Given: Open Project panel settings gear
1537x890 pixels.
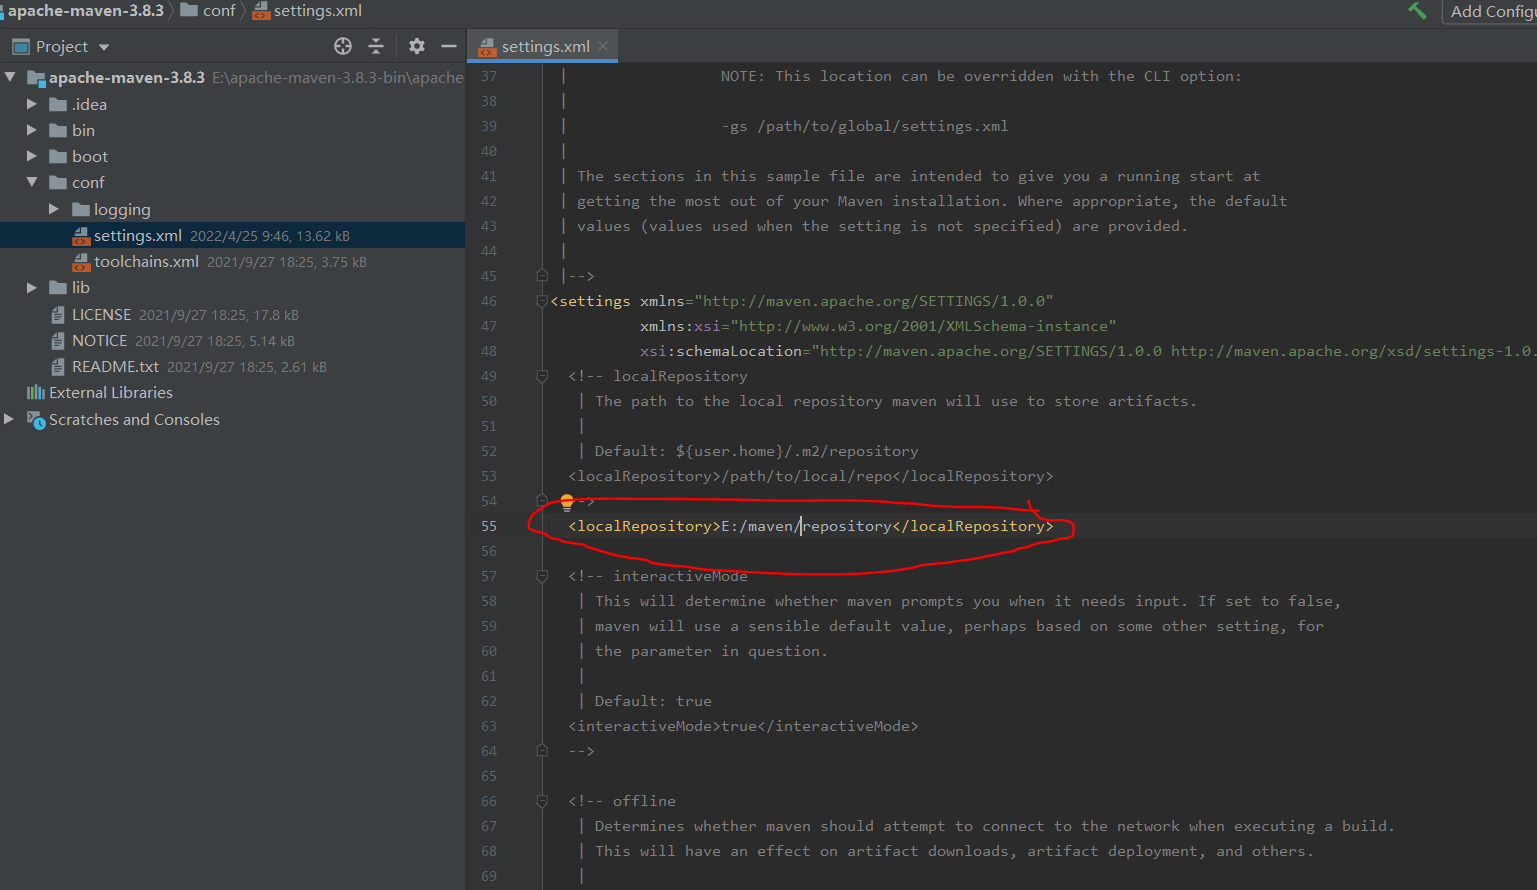Looking at the screenshot, I should coord(417,46).
